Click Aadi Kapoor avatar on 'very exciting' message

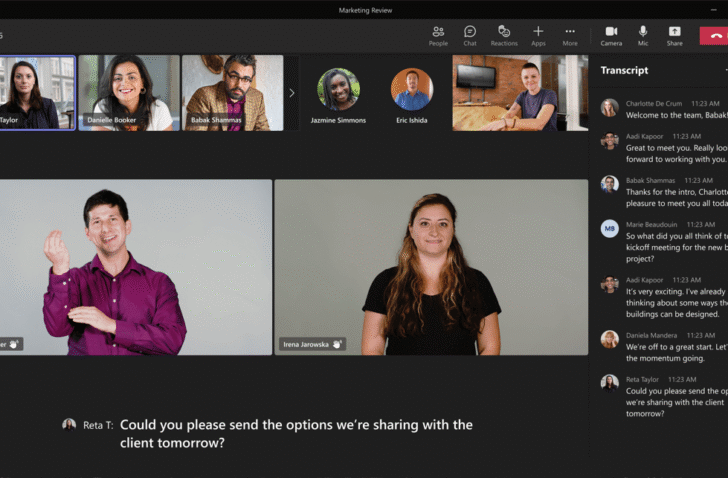(609, 284)
